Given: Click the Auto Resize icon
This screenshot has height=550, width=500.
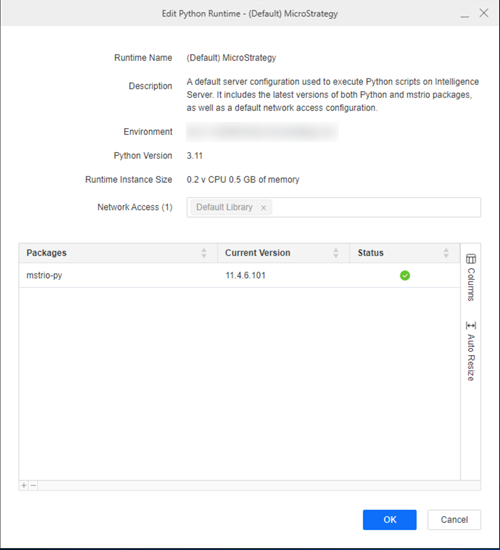Looking at the screenshot, I should click(x=471, y=326).
